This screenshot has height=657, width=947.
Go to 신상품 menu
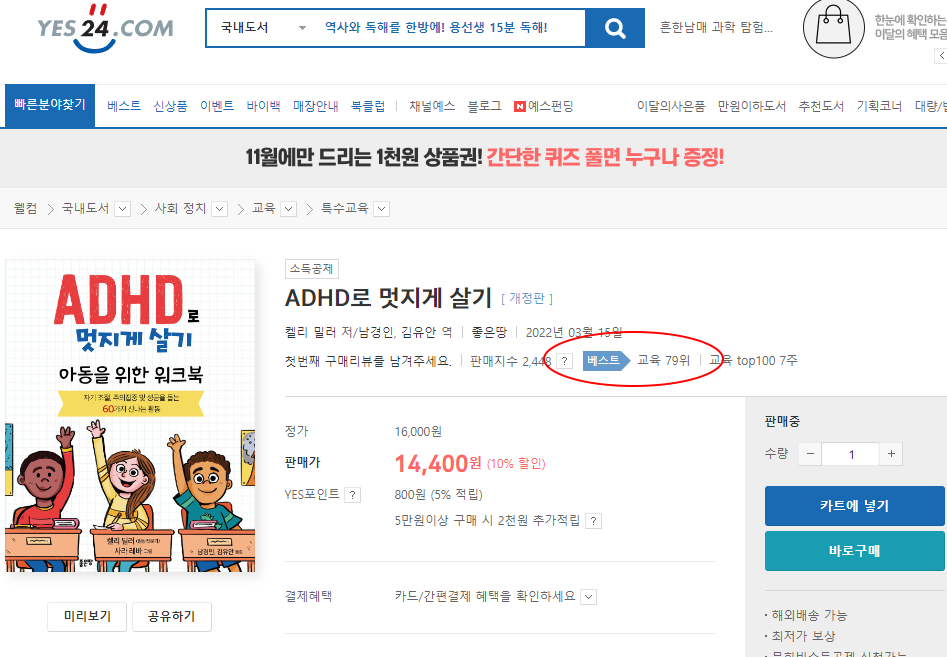(170, 106)
